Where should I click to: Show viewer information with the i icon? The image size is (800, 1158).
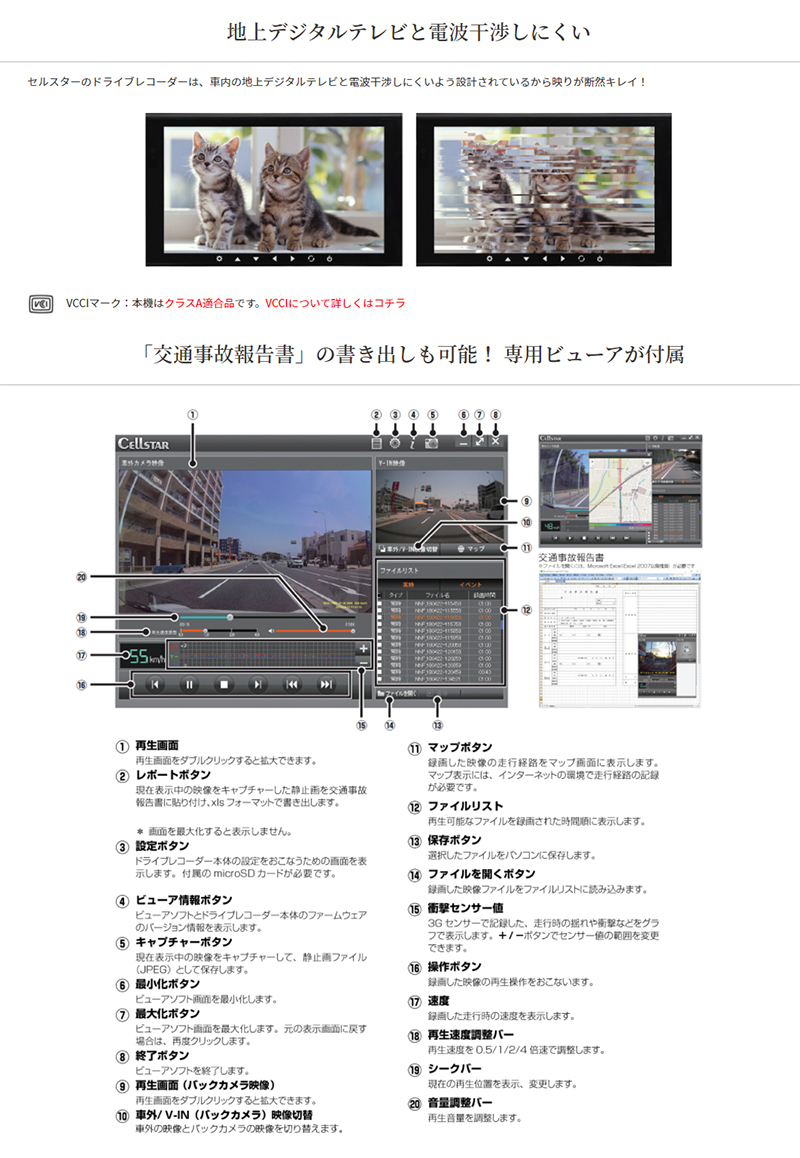[414, 441]
